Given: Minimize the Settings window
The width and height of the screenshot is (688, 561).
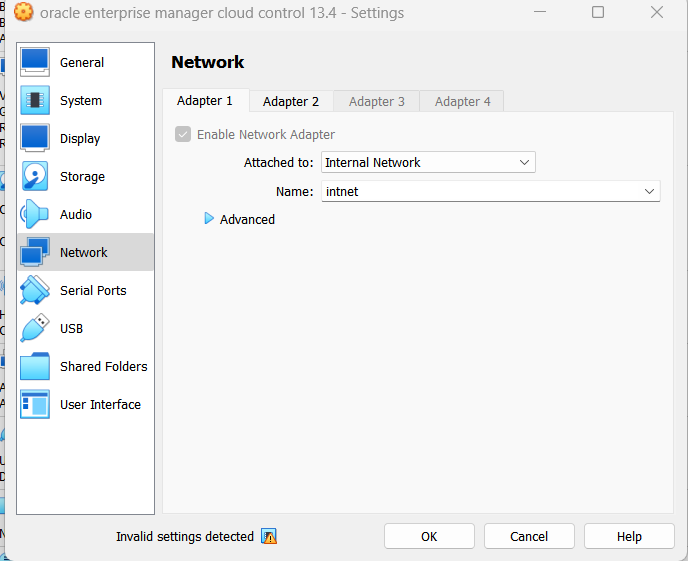Looking at the screenshot, I should click(x=540, y=12).
